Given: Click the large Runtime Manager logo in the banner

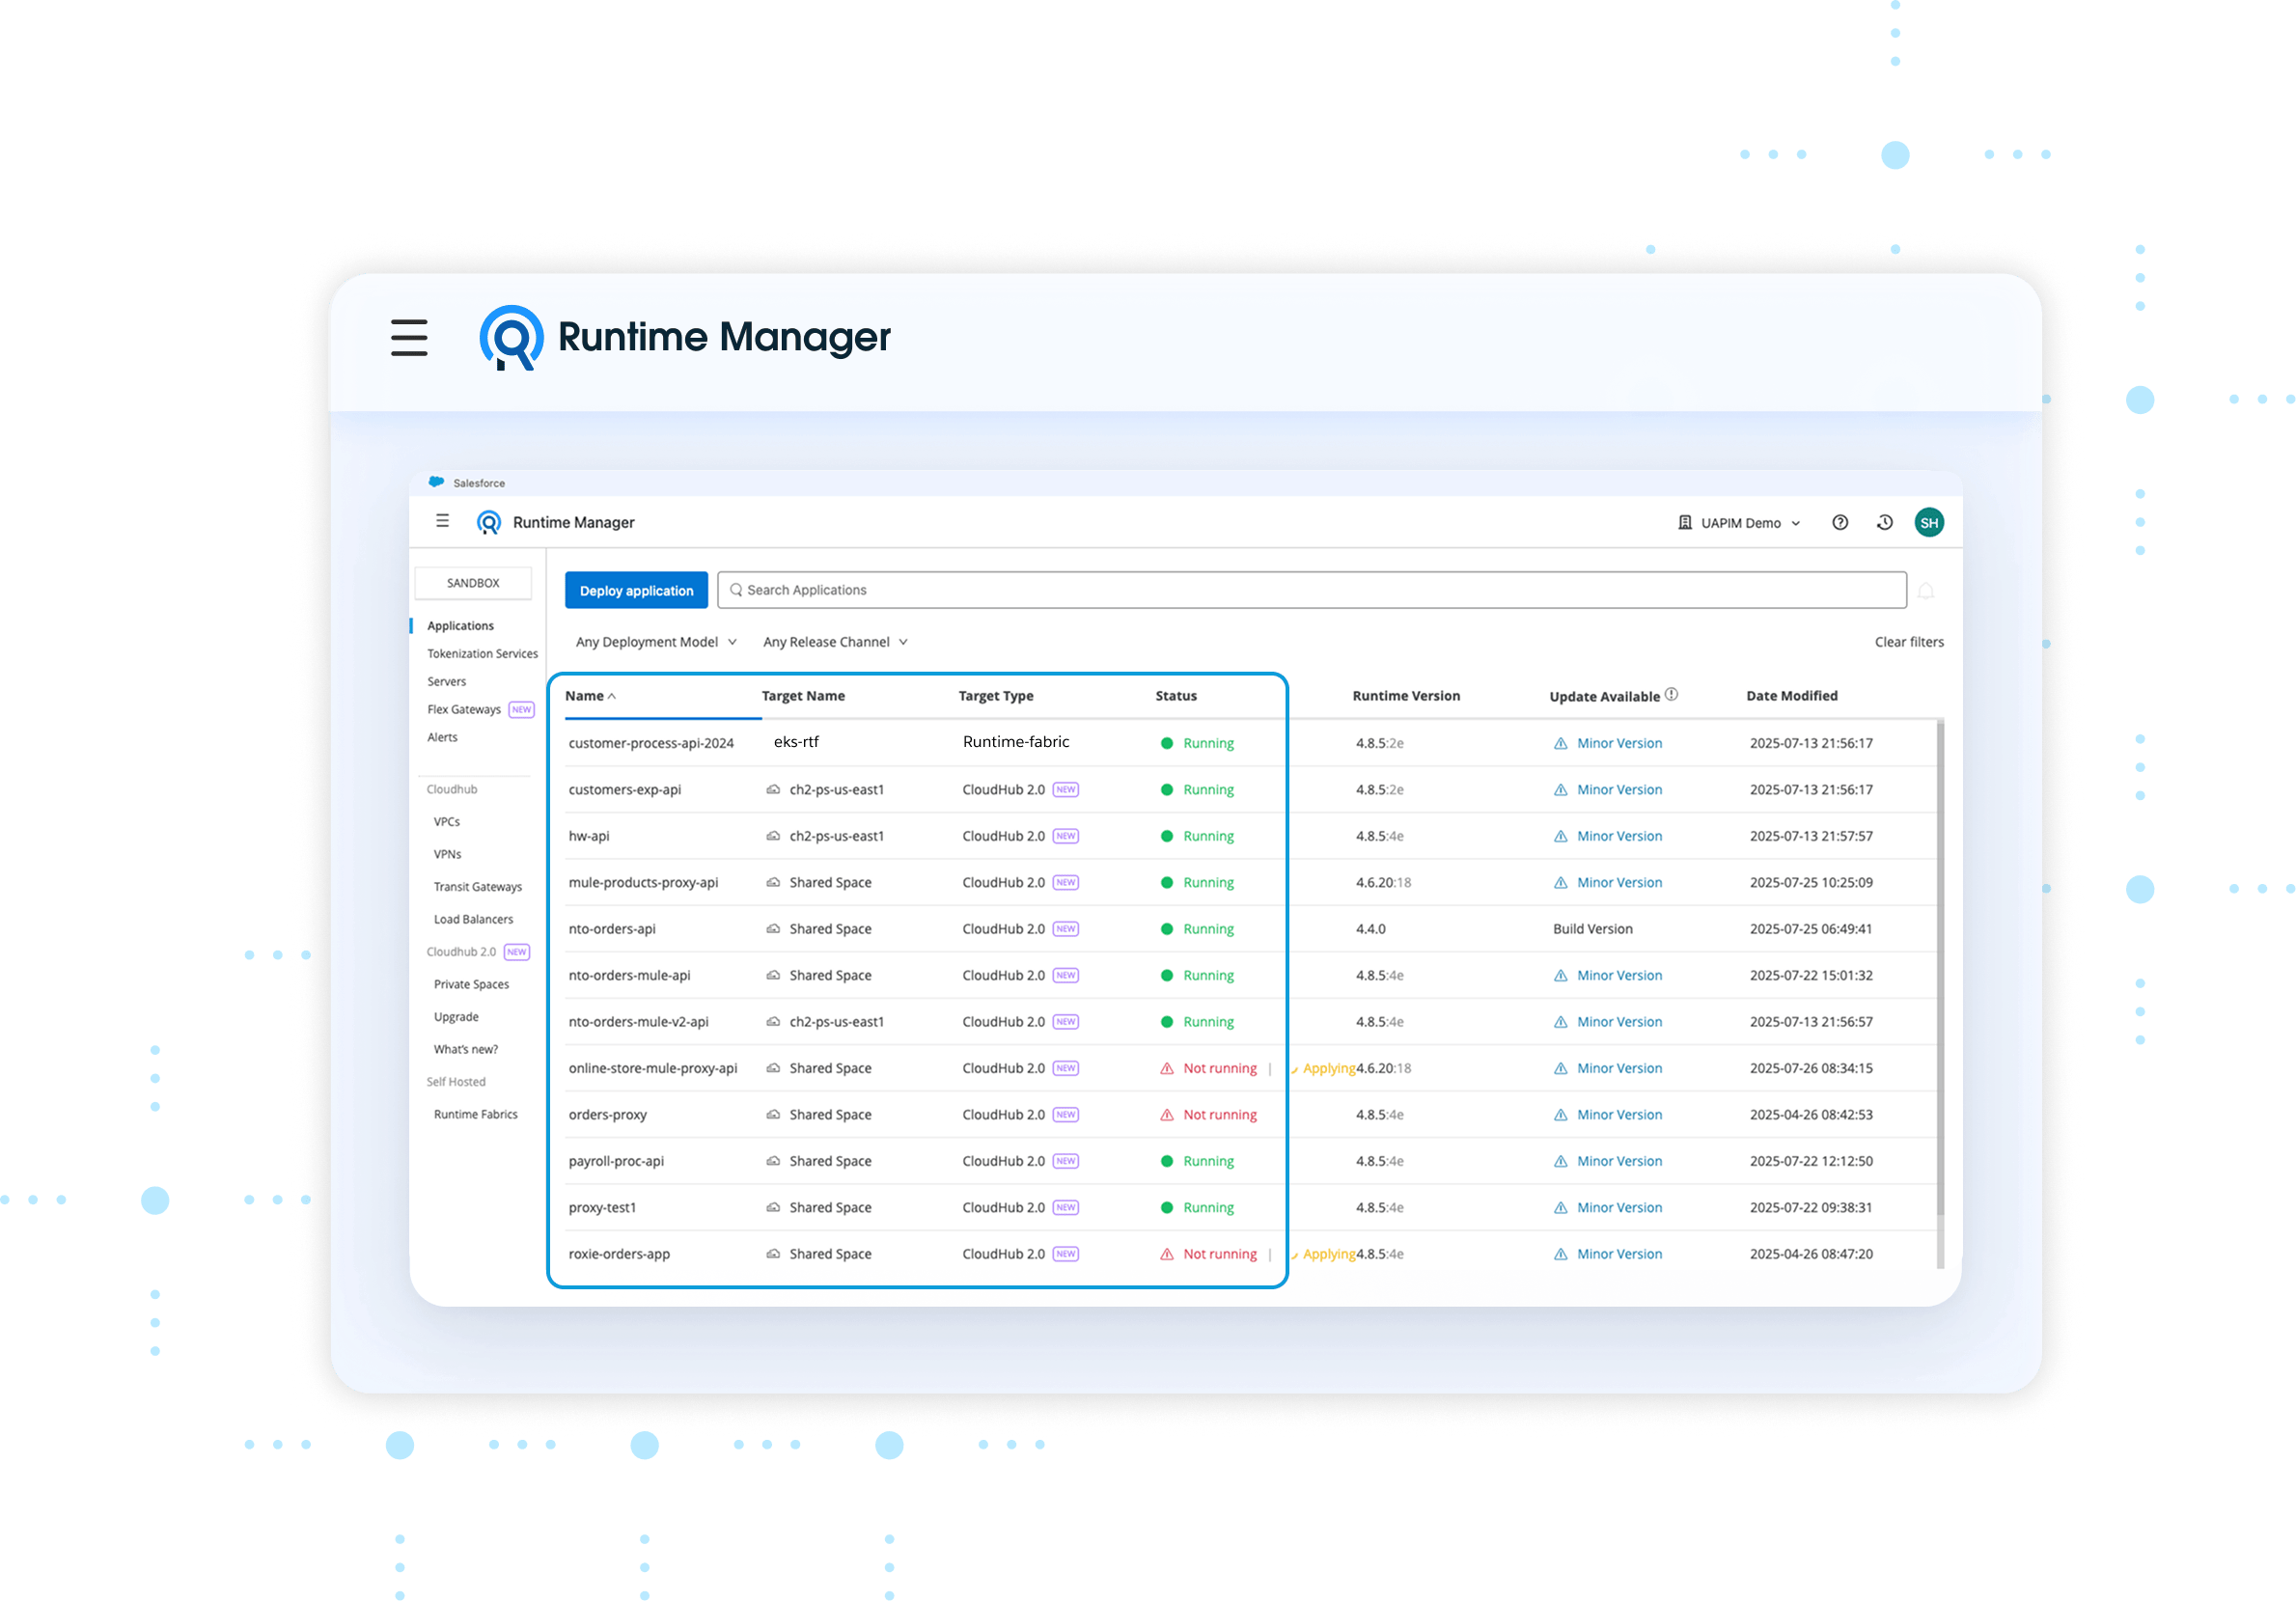Looking at the screenshot, I should pyautogui.click(x=511, y=338).
